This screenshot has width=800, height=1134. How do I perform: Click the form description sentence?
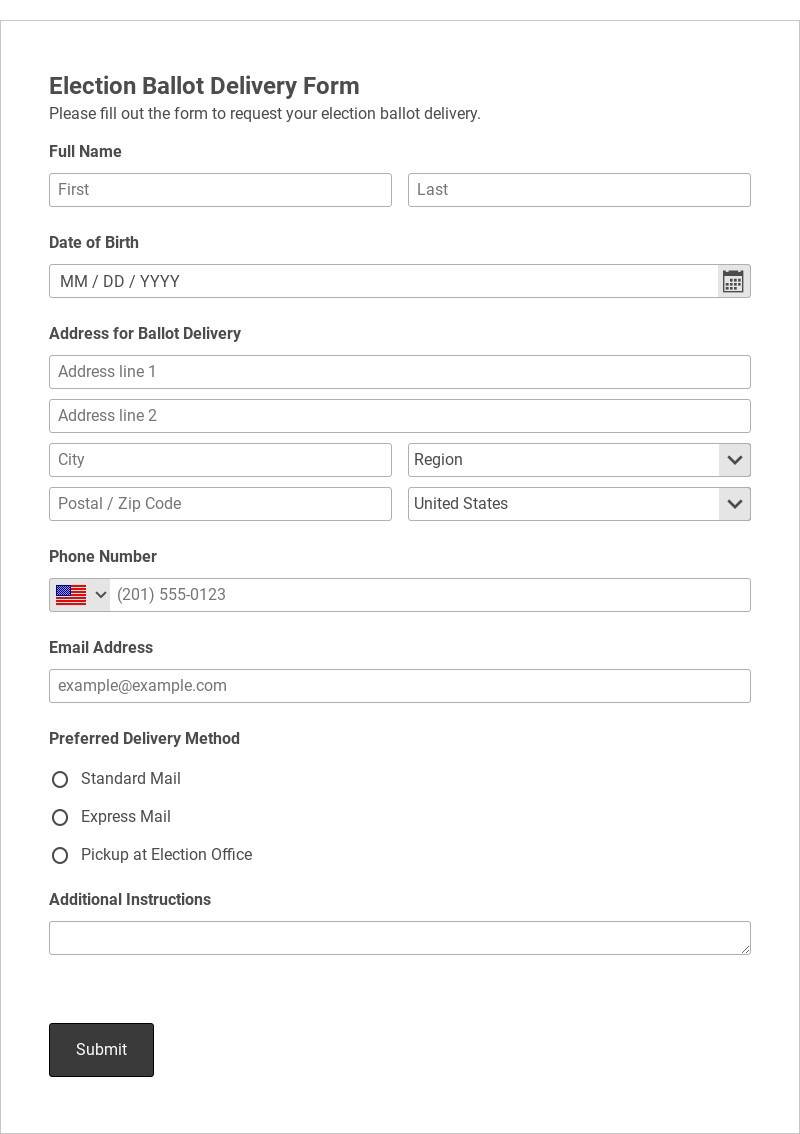pyautogui.click(x=265, y=114)
